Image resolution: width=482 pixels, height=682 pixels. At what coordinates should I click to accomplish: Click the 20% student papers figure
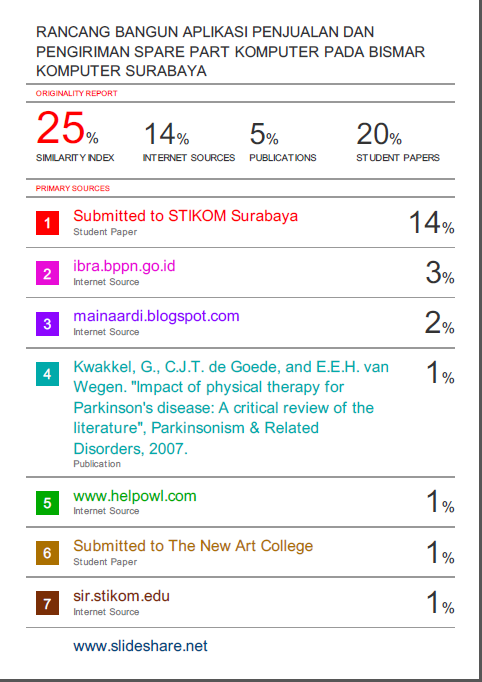[x=379, y=134]
